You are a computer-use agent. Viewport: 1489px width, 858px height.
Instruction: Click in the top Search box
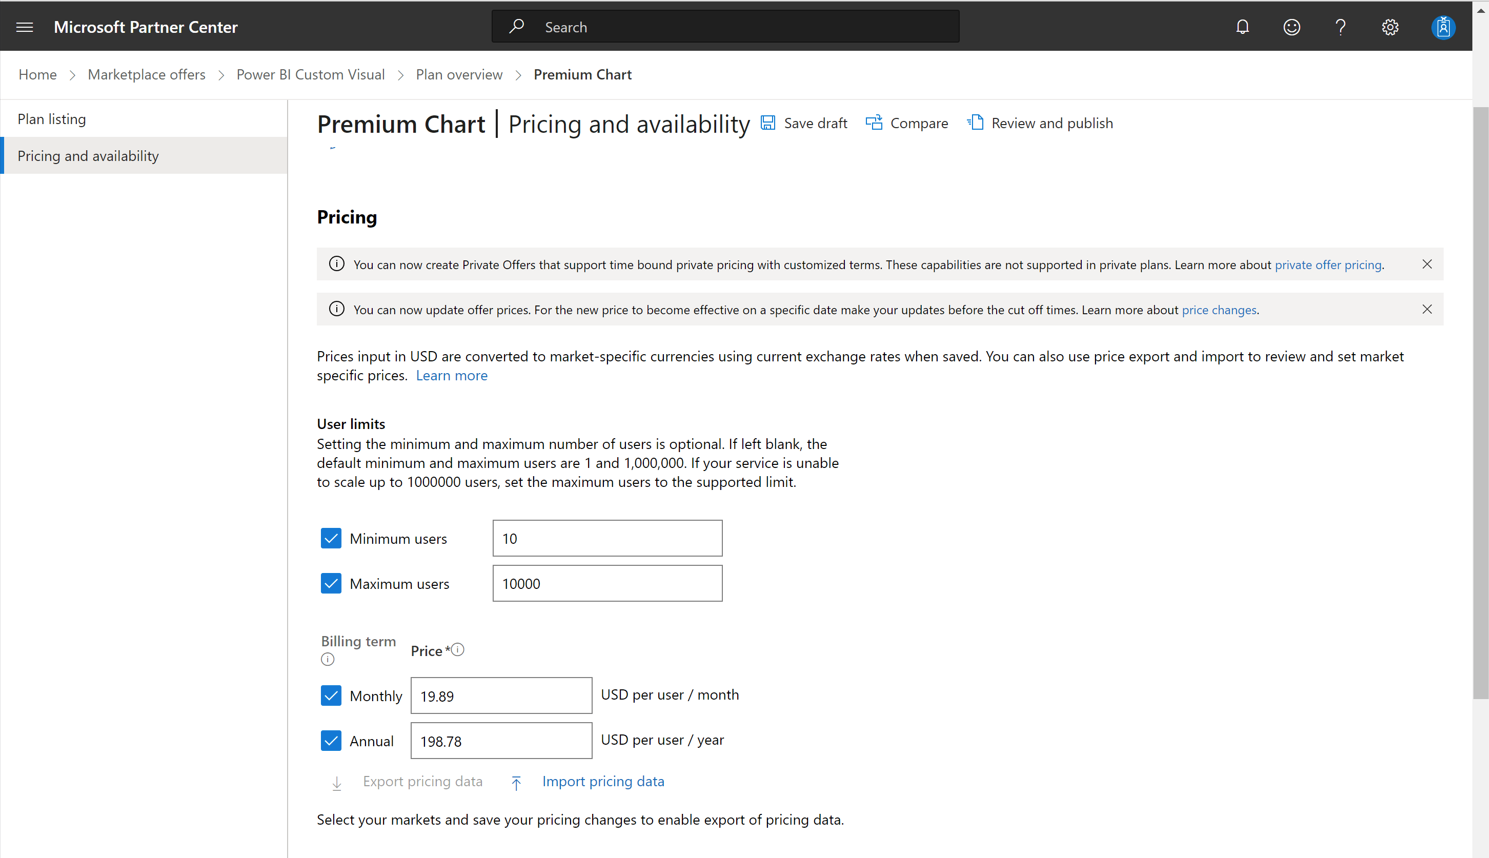pos(725,27)
